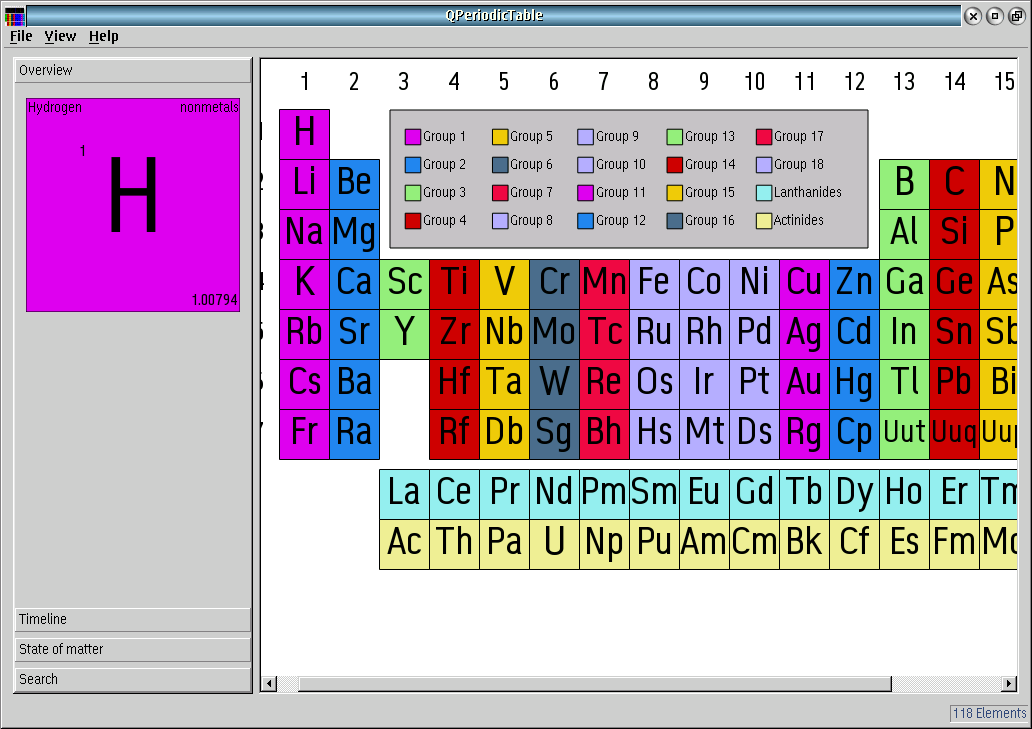Viewport: 1032px width, 729px height.
Task: Select the Uut element tile
Action: pyautogui.click(x=904, y=431)
